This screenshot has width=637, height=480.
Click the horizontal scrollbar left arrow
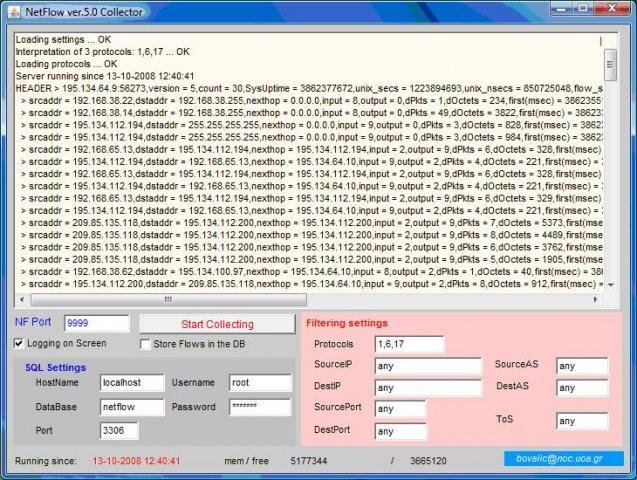pyautogui.click(x=22, y=300)
